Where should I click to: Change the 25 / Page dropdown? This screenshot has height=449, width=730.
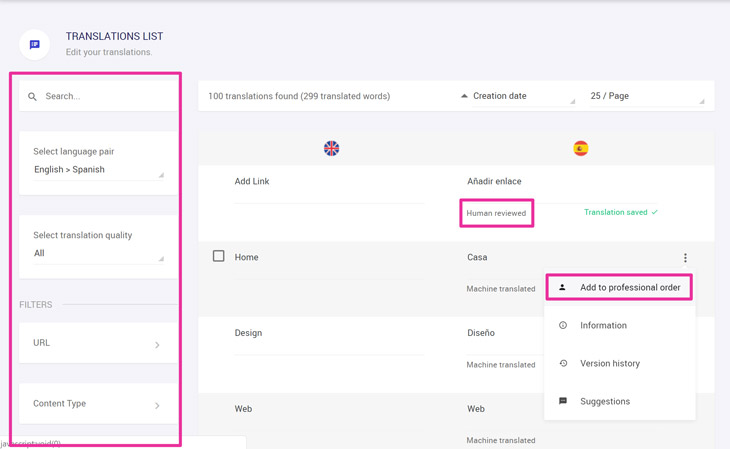pos(647,96)
